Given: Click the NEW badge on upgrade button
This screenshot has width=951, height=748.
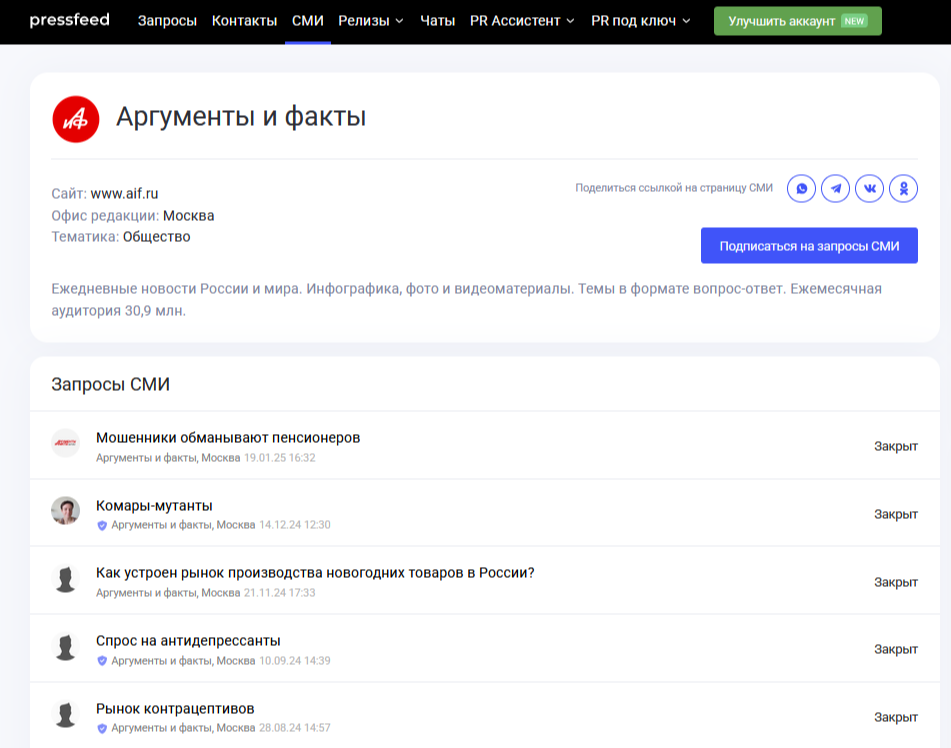Looking at the screenshot, I should [x=854, y=21].
